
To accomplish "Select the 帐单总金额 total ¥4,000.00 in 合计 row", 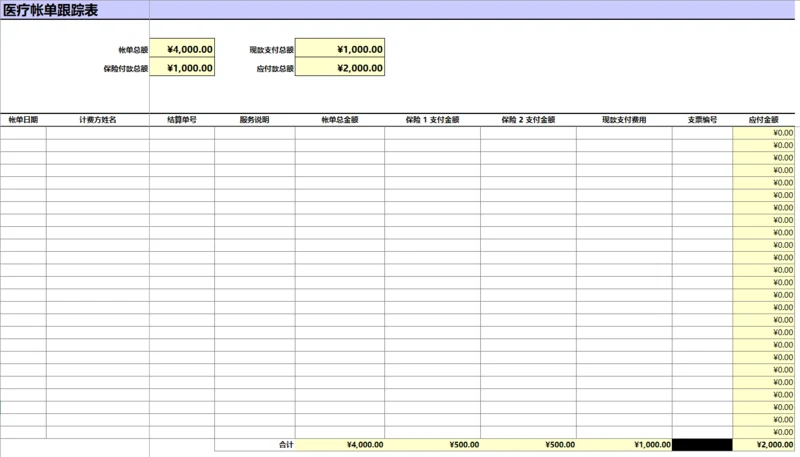I will (x=340, y=445).
